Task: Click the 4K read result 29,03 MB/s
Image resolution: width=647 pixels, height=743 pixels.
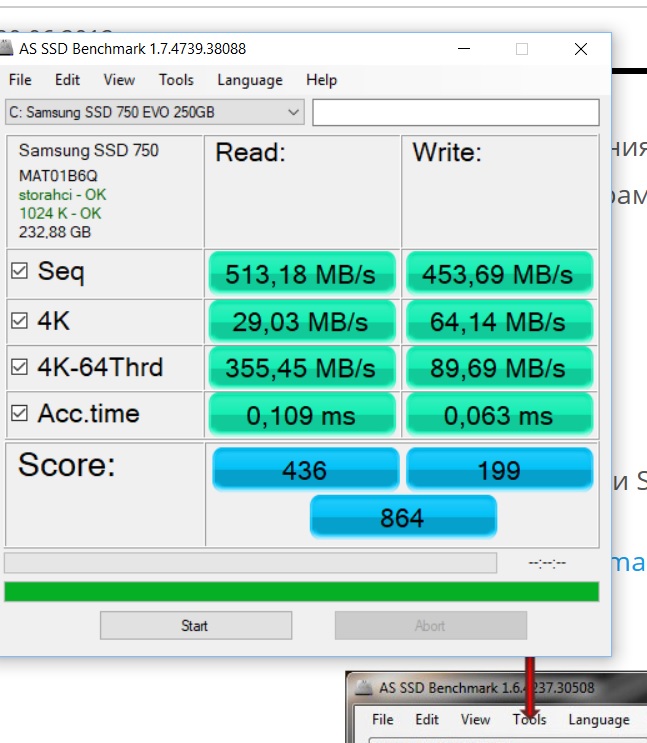Action: (302, 321)
